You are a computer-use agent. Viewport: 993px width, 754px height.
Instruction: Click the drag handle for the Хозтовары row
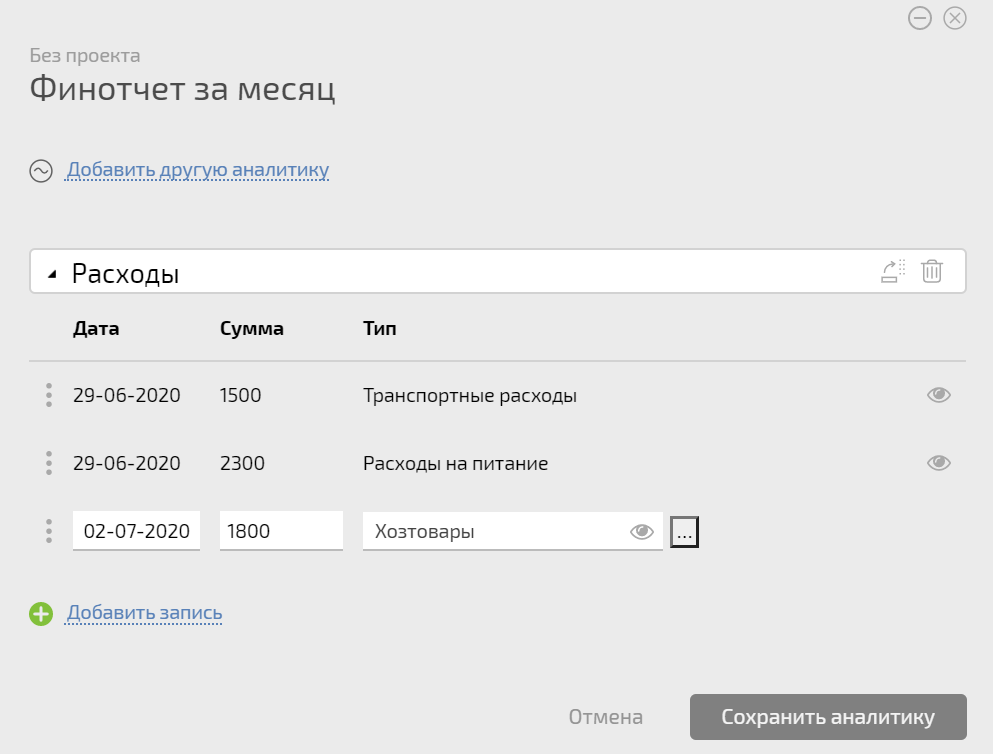pos(49,531)
